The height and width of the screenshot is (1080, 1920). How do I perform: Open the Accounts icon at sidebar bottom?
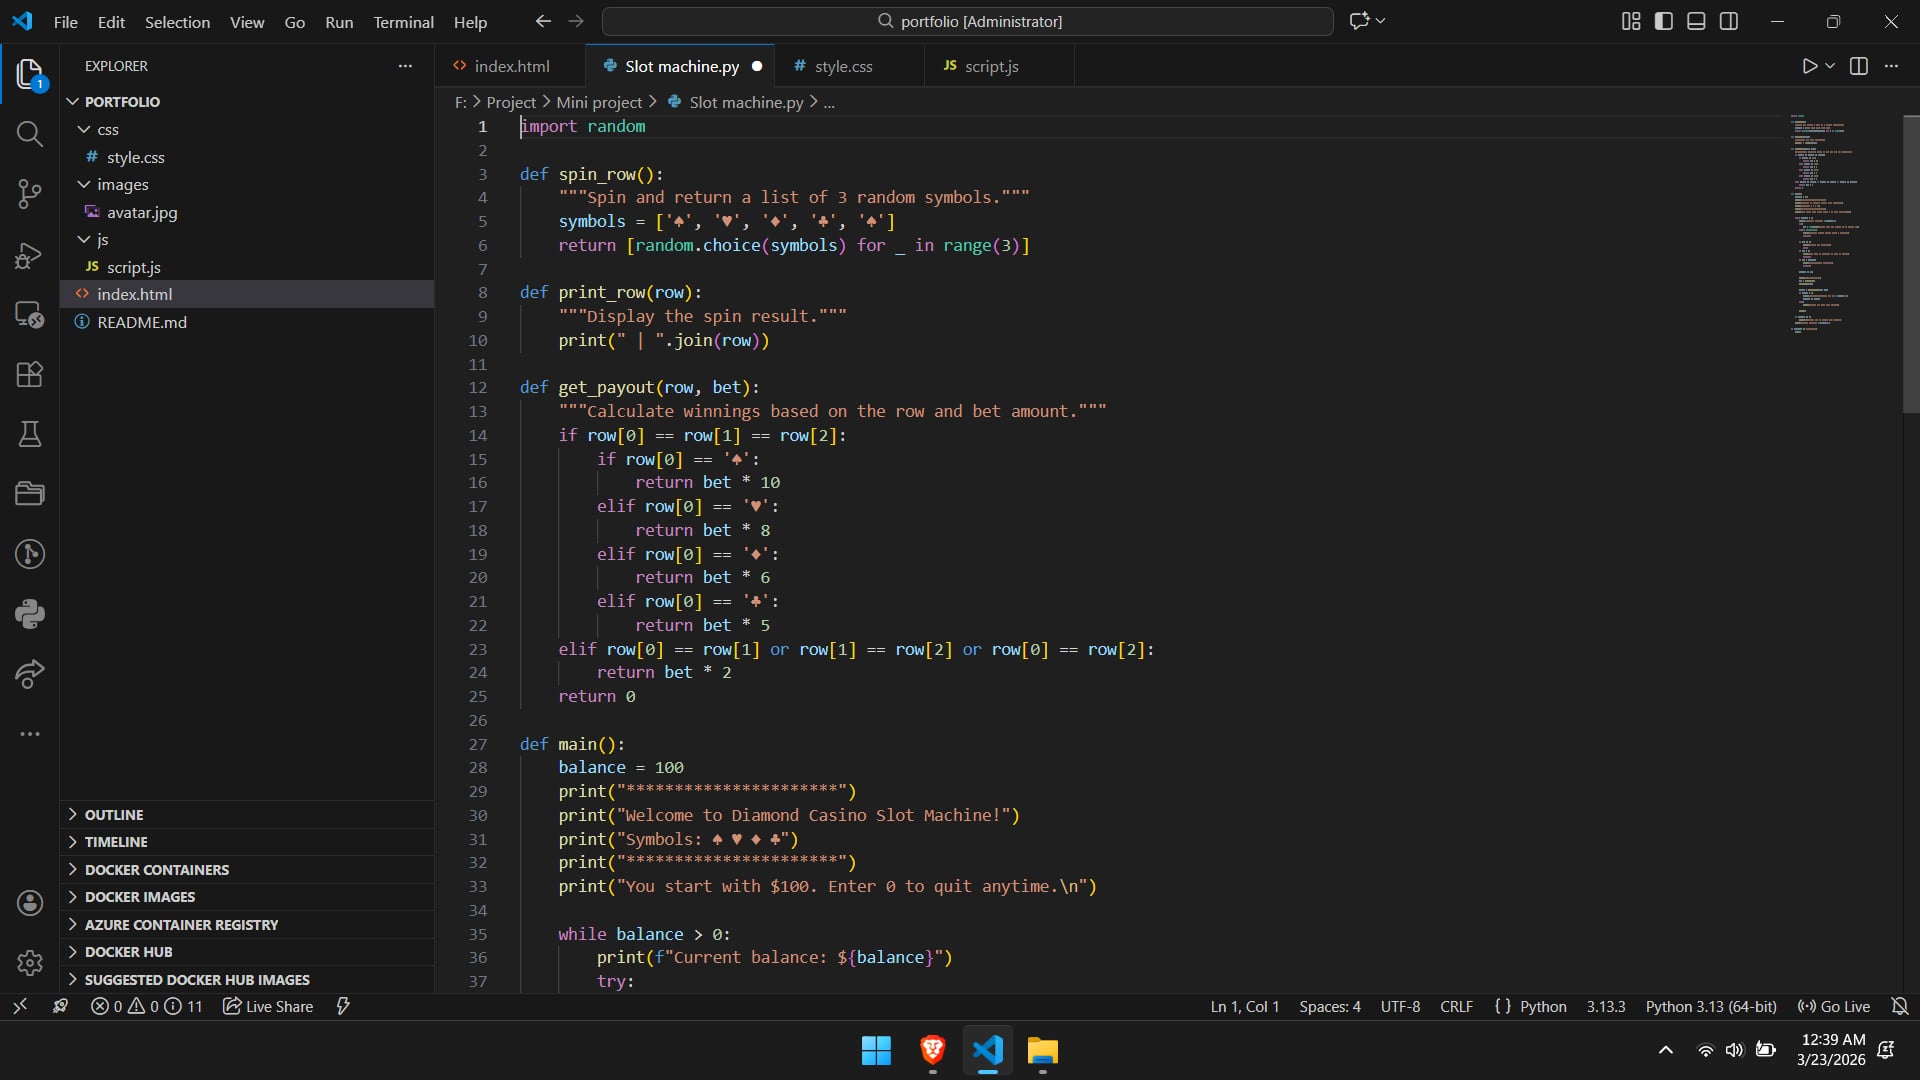coord(29,902)
